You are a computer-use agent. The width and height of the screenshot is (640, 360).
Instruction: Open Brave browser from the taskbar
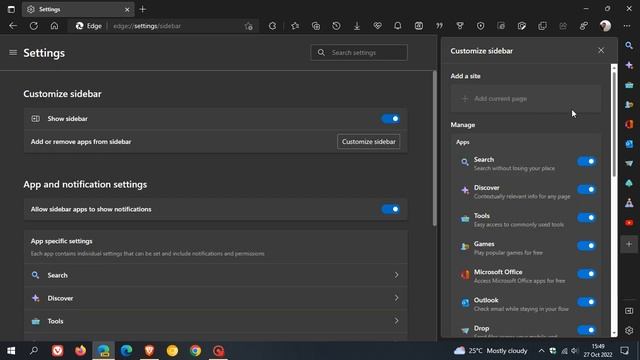(149, 351)
